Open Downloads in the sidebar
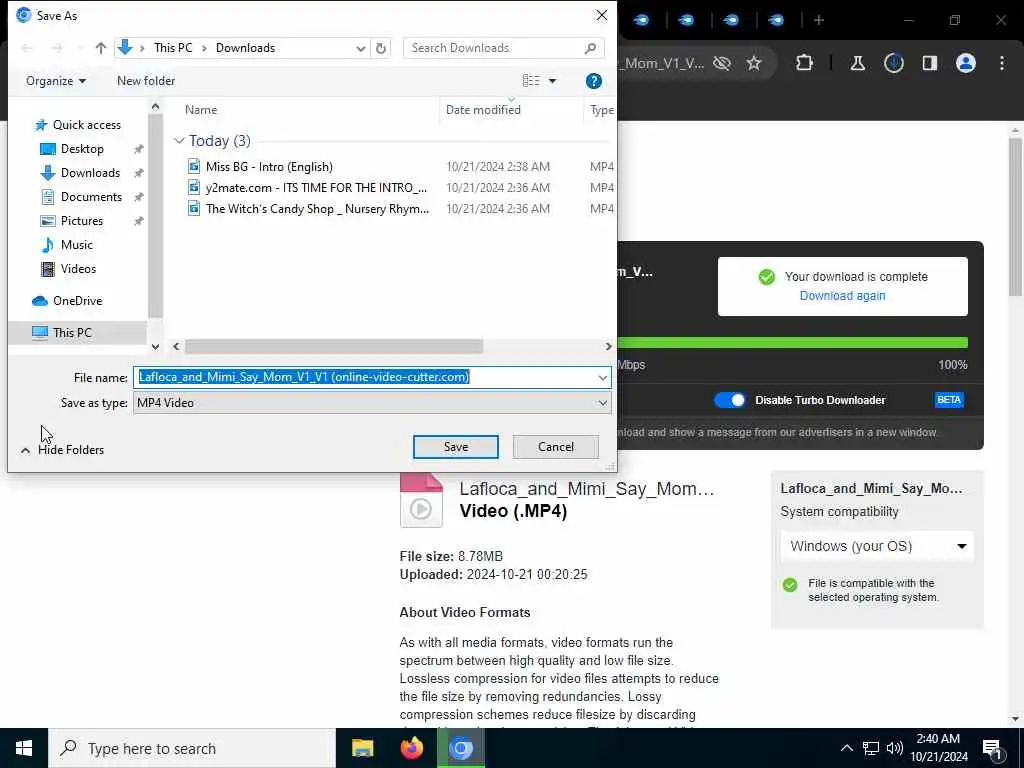The width and height of the screenshot is (1024, 768). pos(90,173)
